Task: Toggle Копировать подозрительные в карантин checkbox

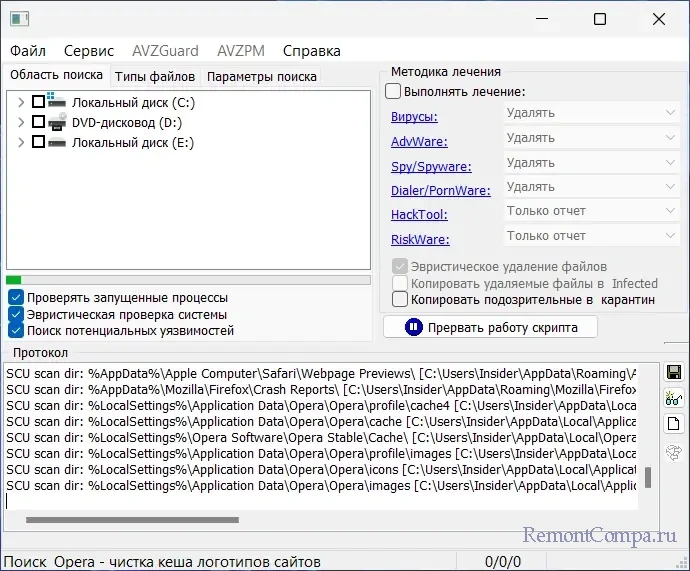Action: click(400, 299)
